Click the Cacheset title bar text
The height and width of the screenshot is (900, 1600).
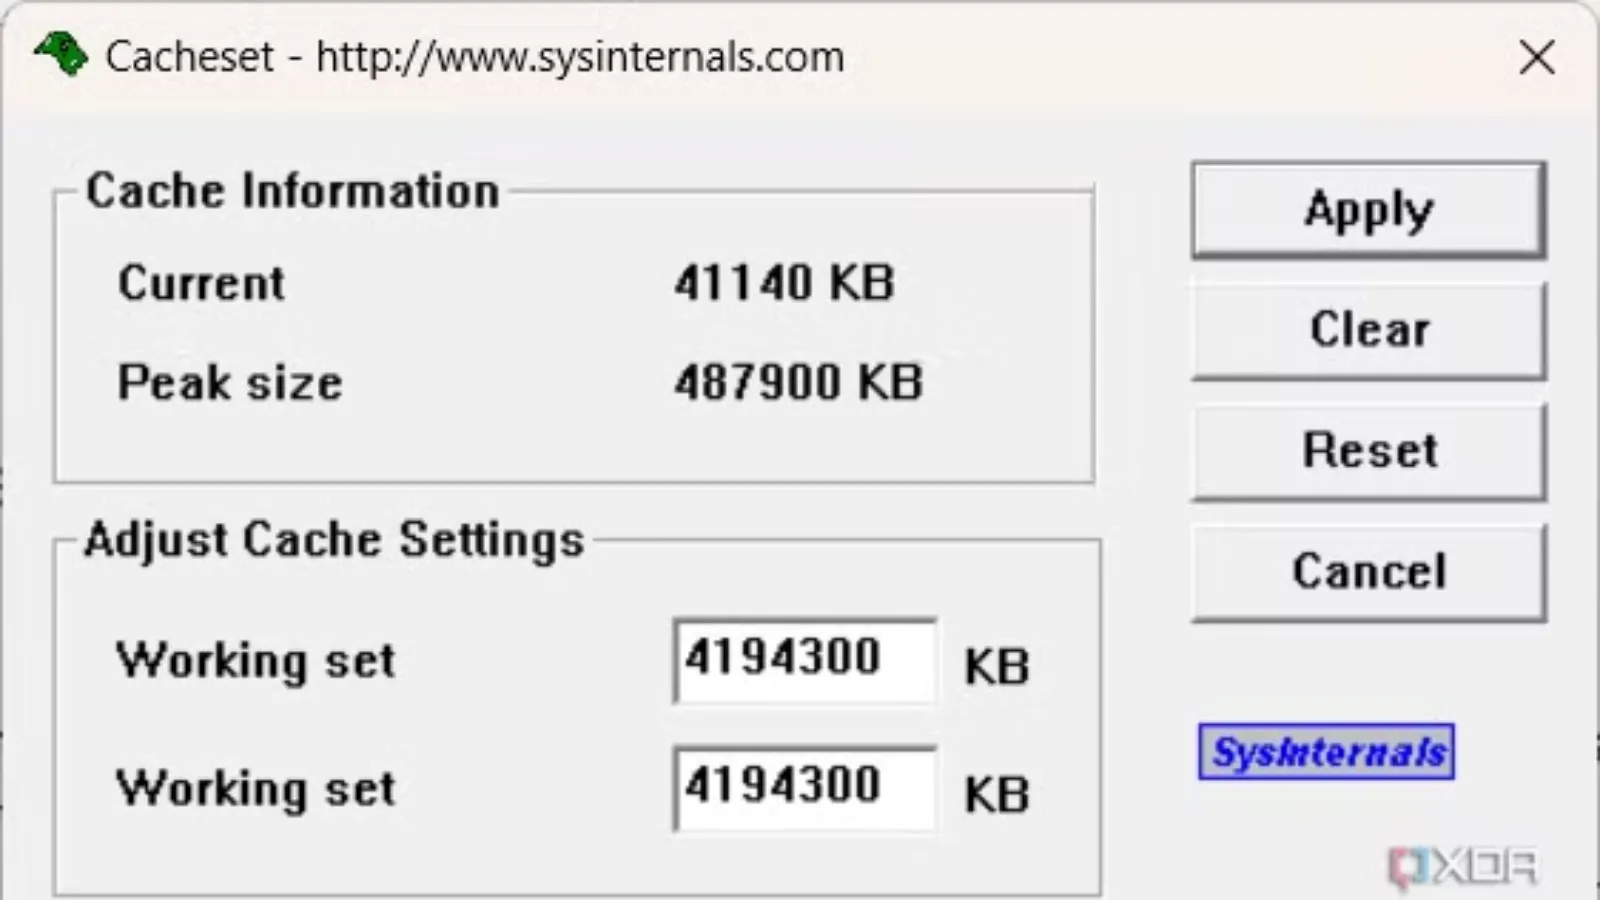click(475, 57)
